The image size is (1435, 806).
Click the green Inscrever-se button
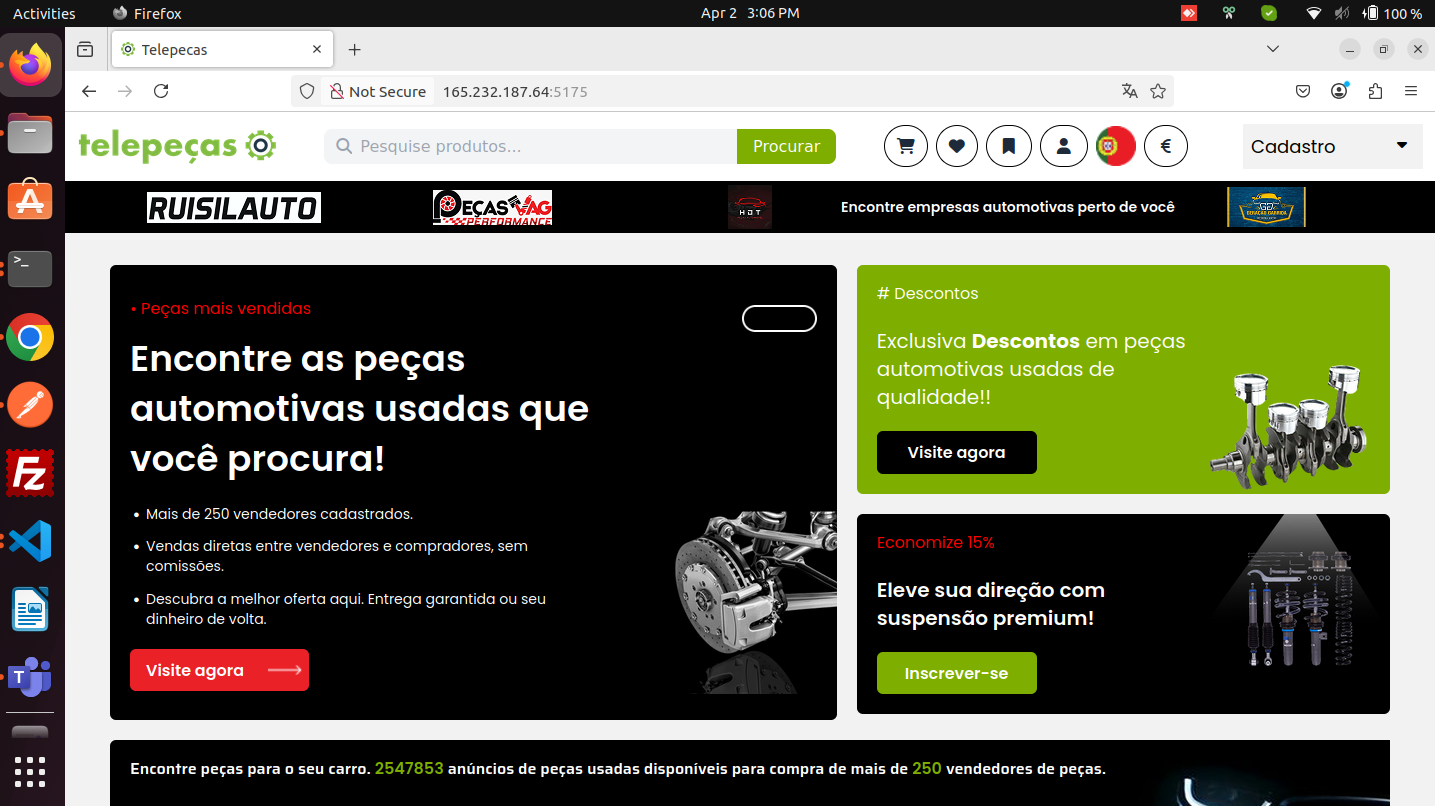[x=956, y=673]
